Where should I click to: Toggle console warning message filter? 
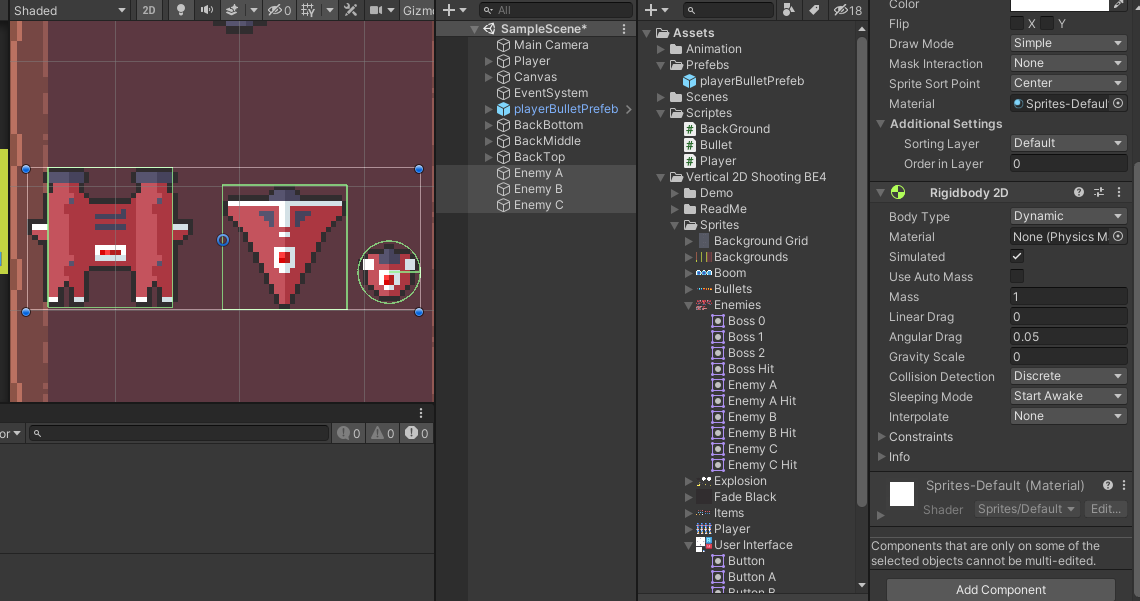tap(382, 433)
